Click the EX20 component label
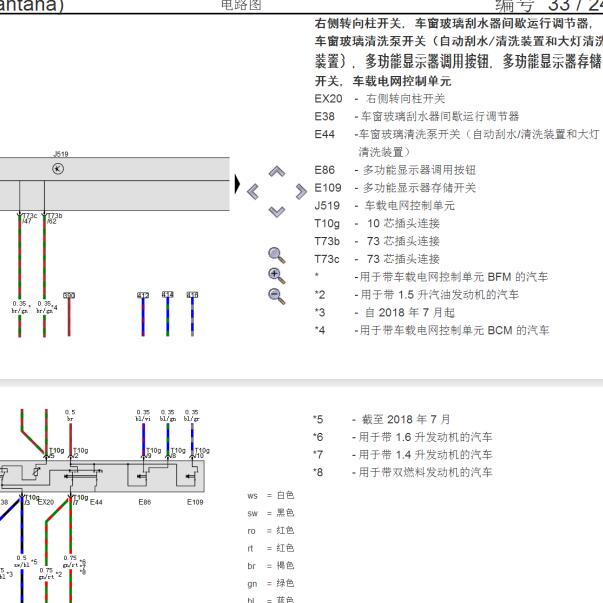 (x=46, y=502)
